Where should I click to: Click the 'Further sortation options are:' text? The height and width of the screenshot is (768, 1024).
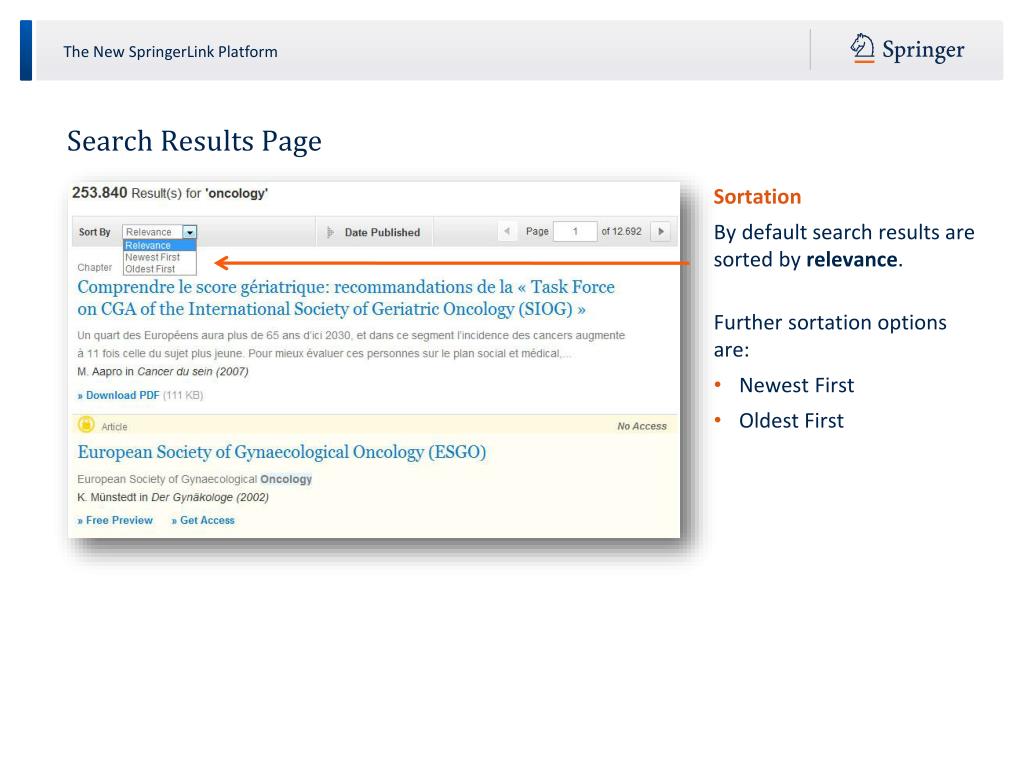(830, 336)
